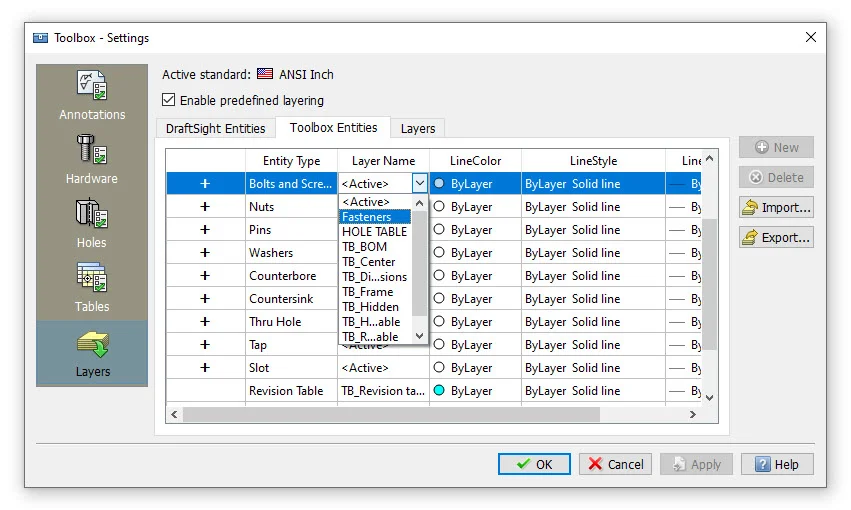Switch to the DraftSight Entities tab
Screen dimensions: 851x510
pyautogui.click(x=215, y=128)
